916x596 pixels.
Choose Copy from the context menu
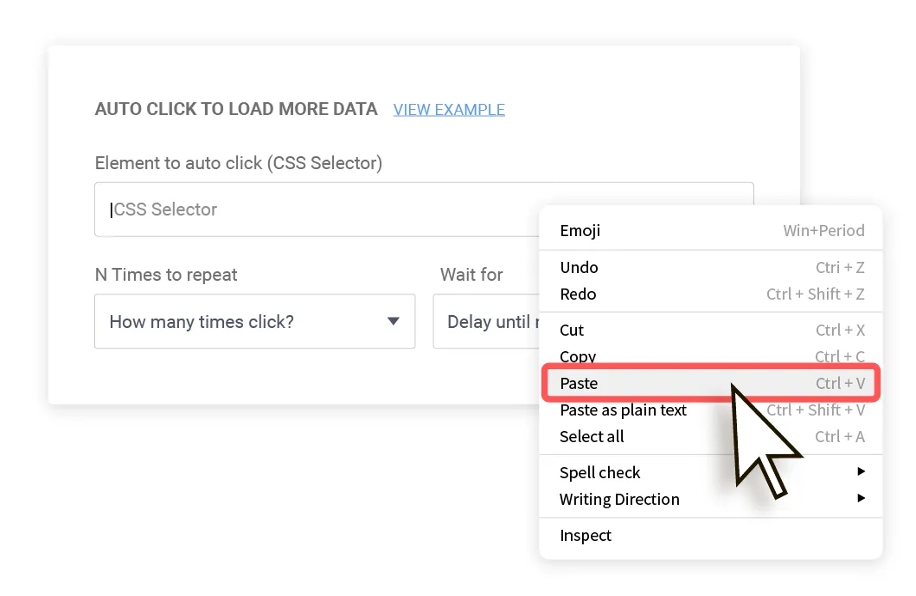point(578,356)
